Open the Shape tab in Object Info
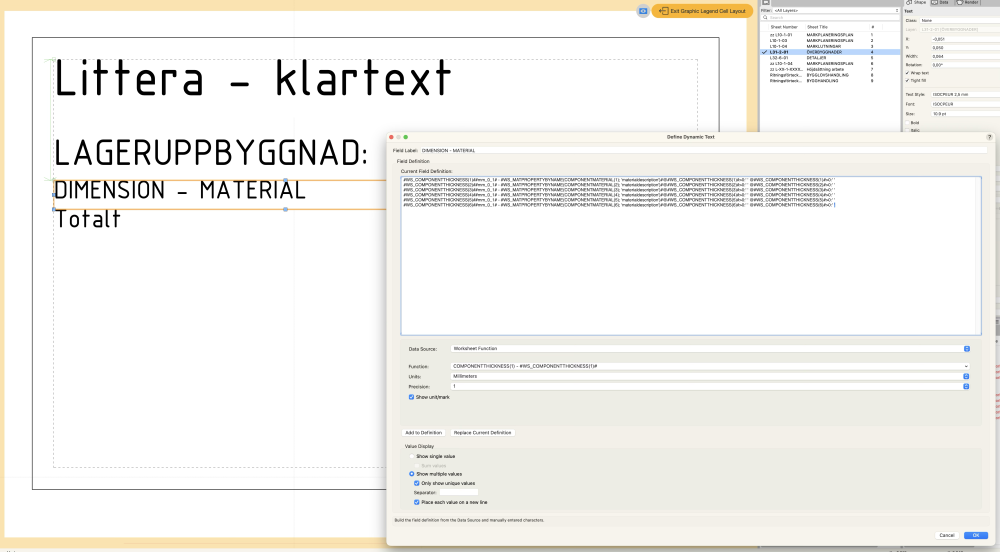Viewport: 1000px width, 552px height. 917,2
